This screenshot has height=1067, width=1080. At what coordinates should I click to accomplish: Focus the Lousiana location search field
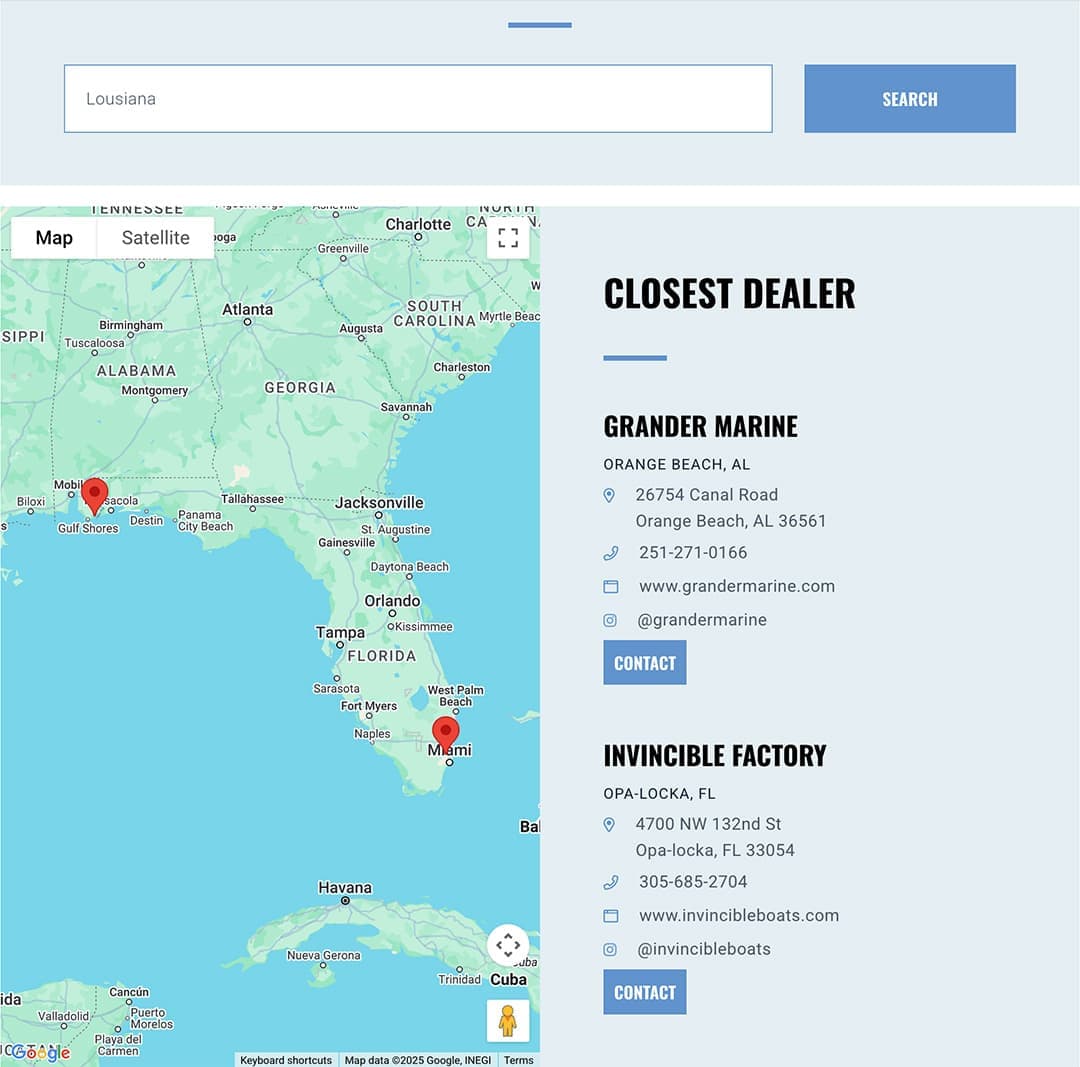coord(418,99)
